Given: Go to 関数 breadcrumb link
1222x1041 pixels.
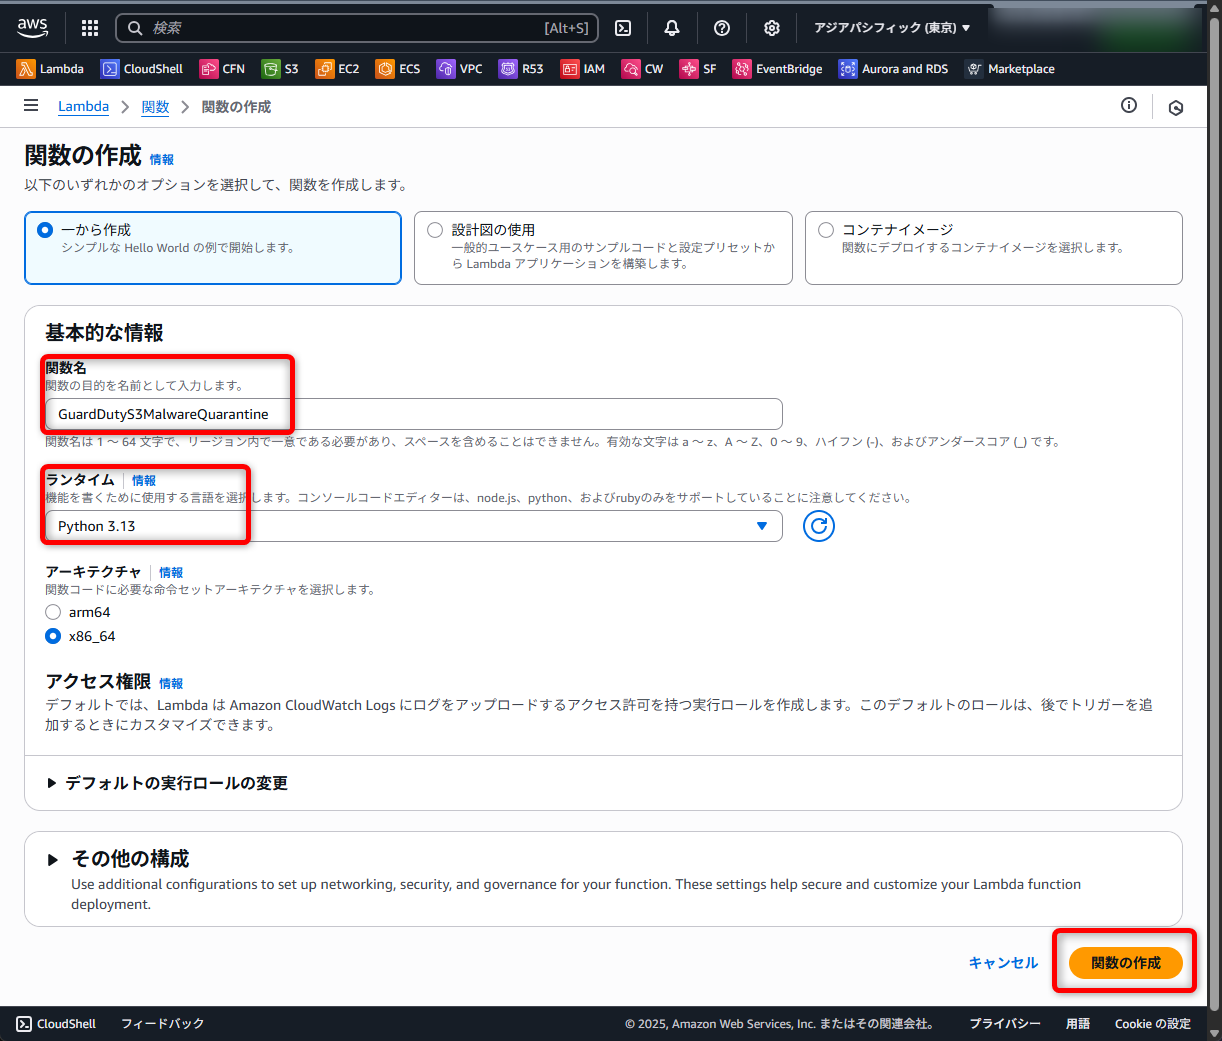Looking at the screenshot, I should tap(155, 106).
